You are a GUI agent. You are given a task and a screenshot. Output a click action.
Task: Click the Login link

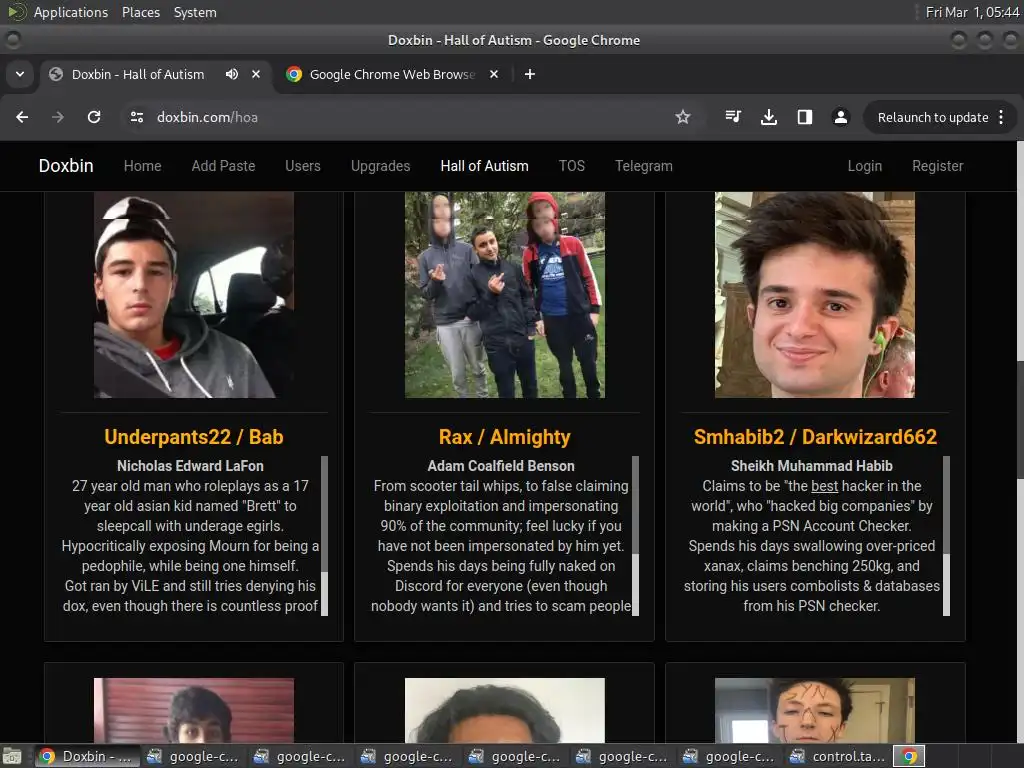[865, 166]
